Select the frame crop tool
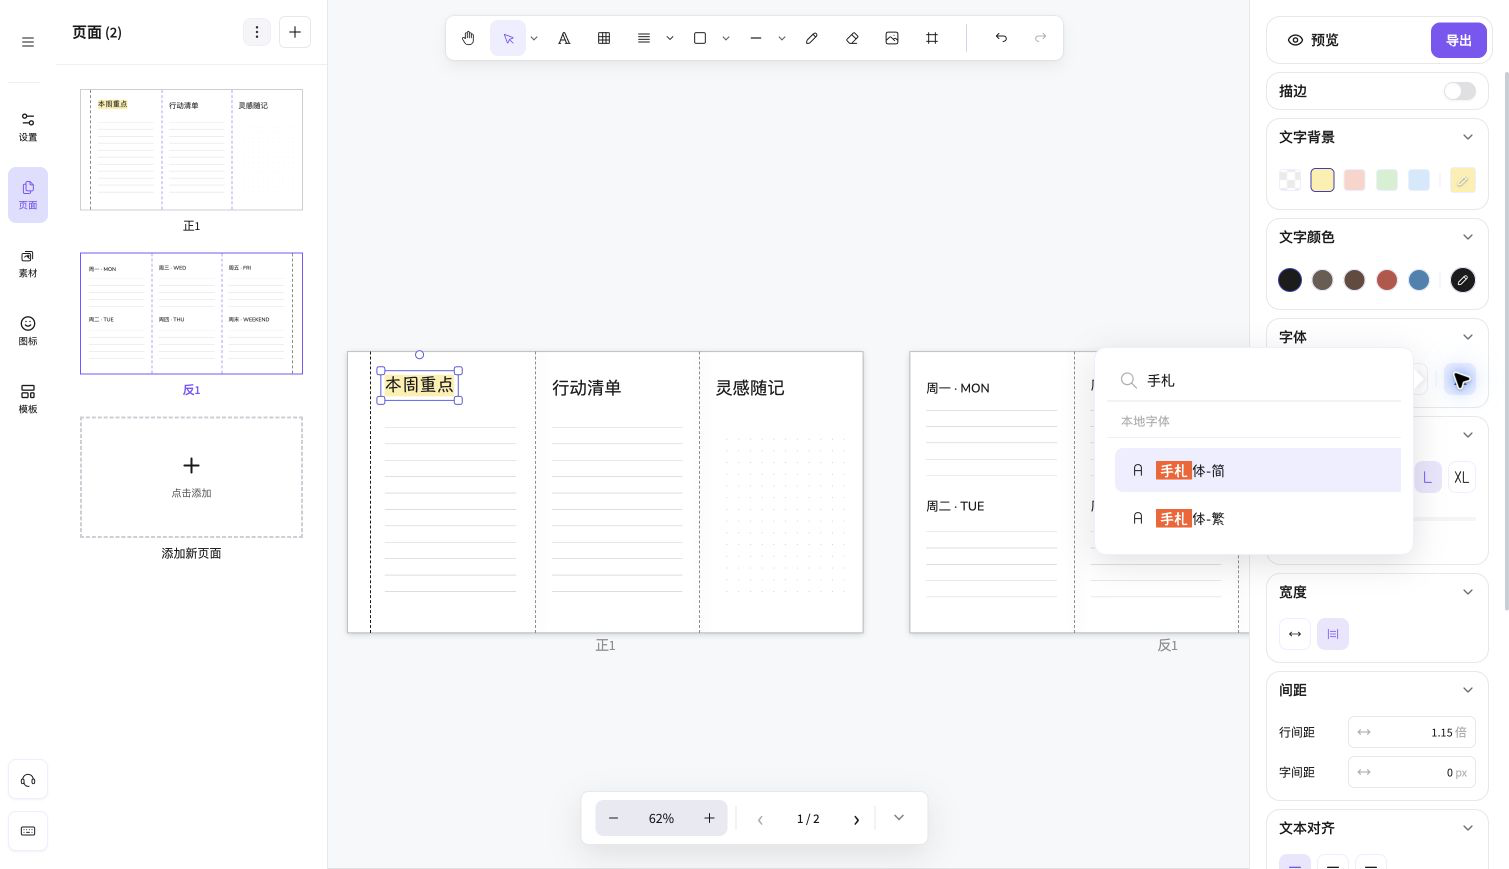This screenshot has width=1509, height=869. pos(932,38)
